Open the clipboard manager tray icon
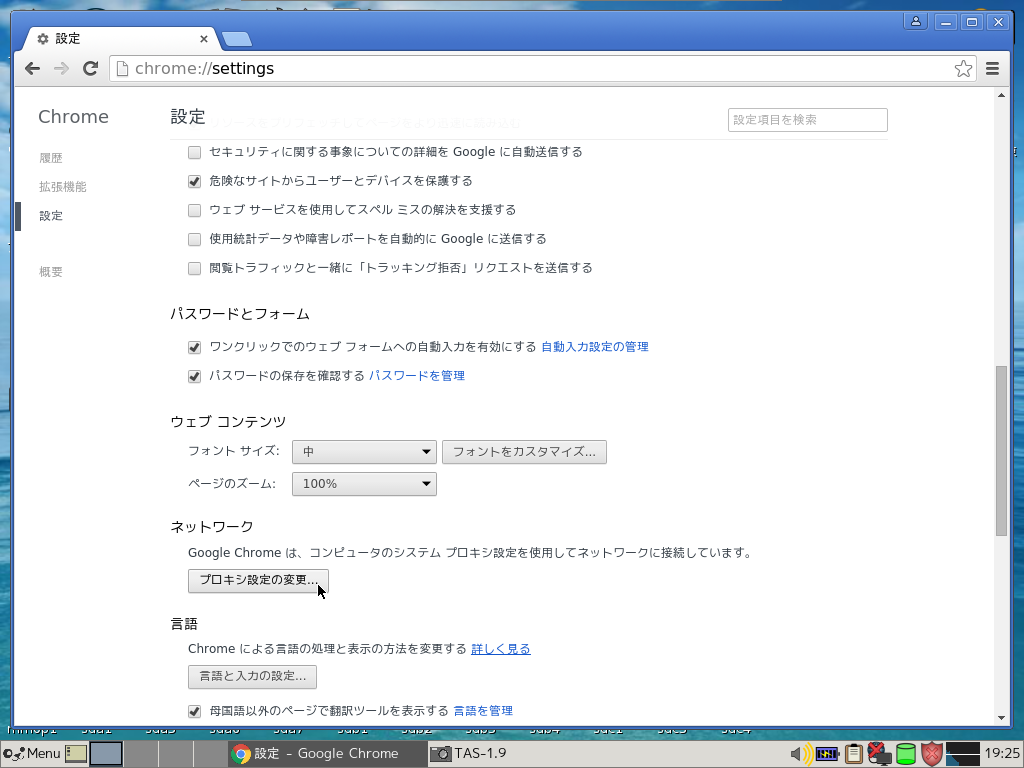1024x768 pixels. pos(854,754)
